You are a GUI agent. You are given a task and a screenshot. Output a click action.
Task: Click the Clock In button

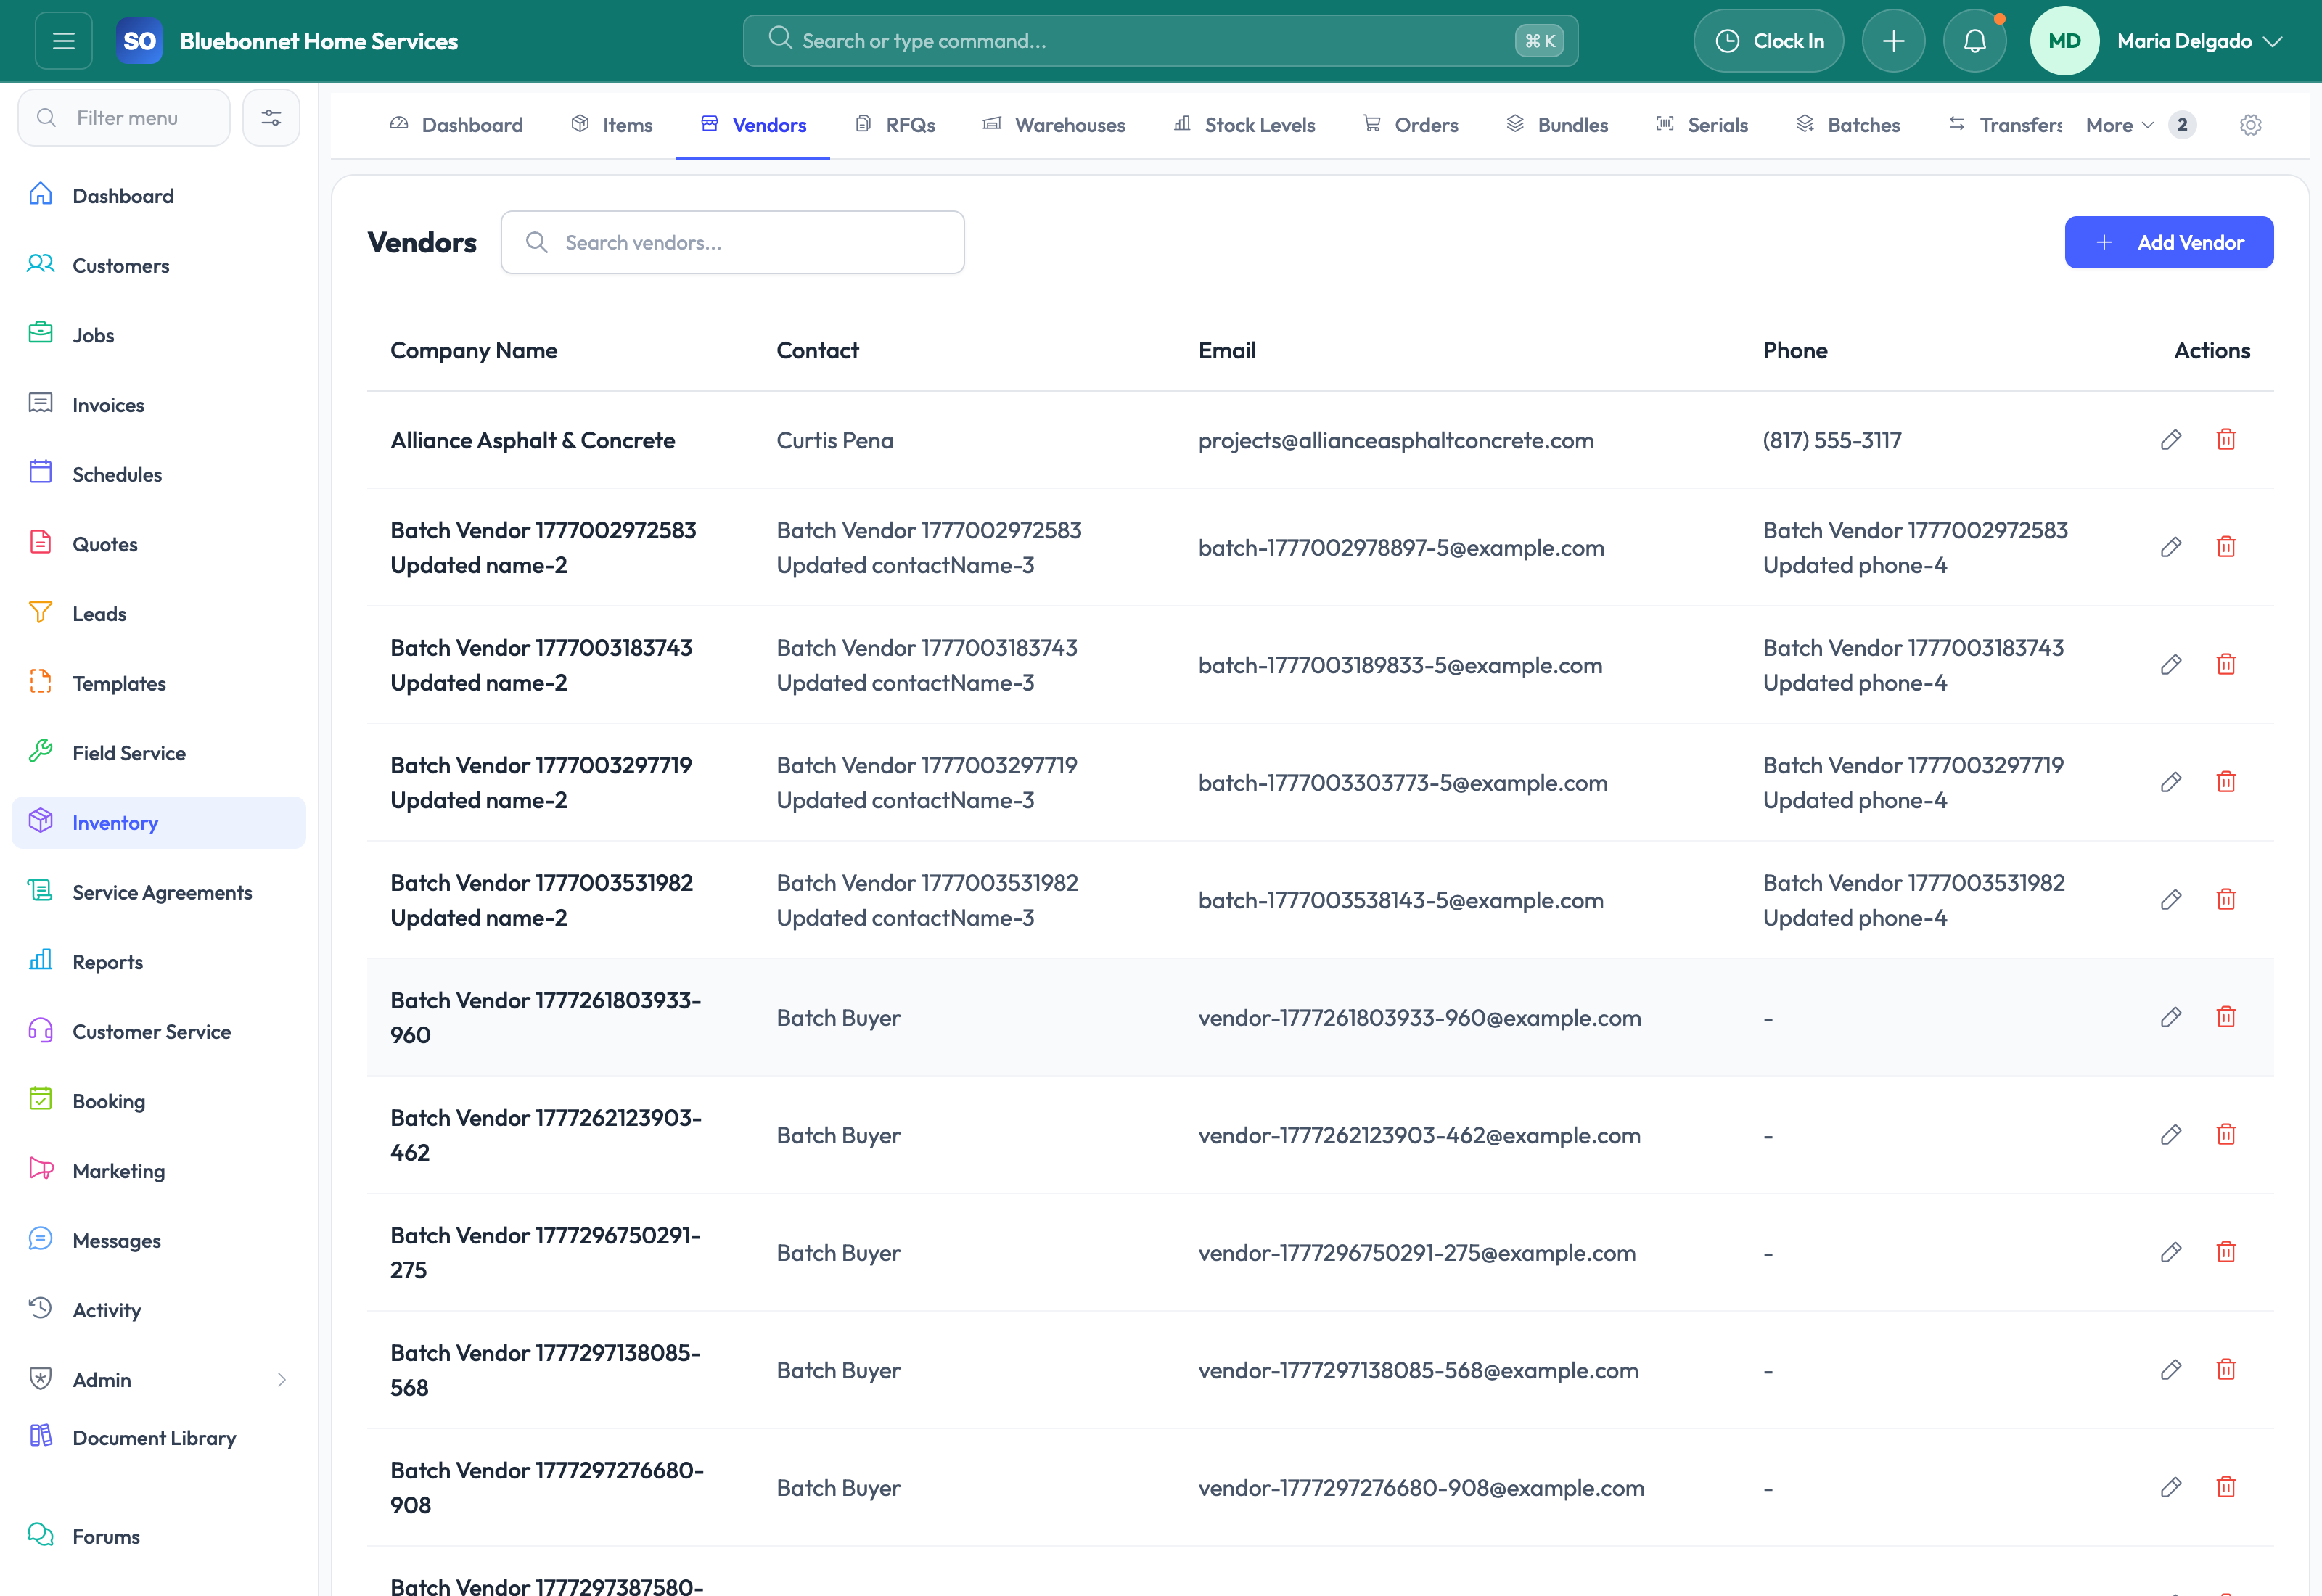point(1768,41)
